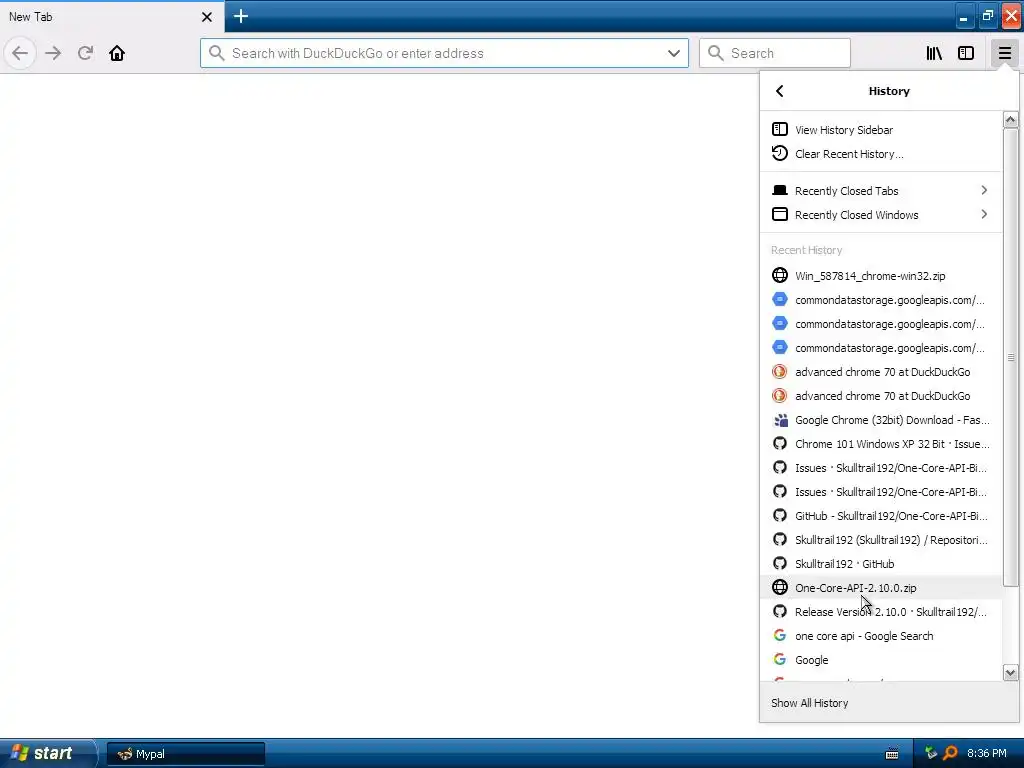Click History panel scrollbar down arrow
The width and height of the screenshot is (1024, 768).
[x=1010, y=673]
